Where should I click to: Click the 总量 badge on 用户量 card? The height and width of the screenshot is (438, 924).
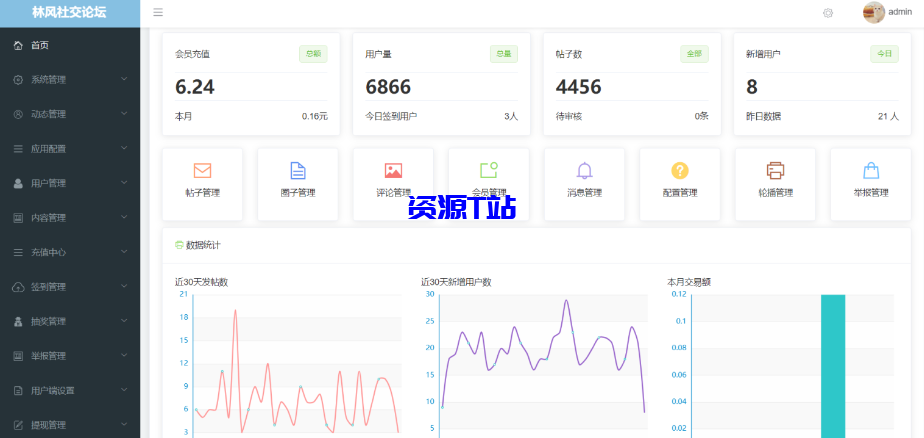point(504,54)
